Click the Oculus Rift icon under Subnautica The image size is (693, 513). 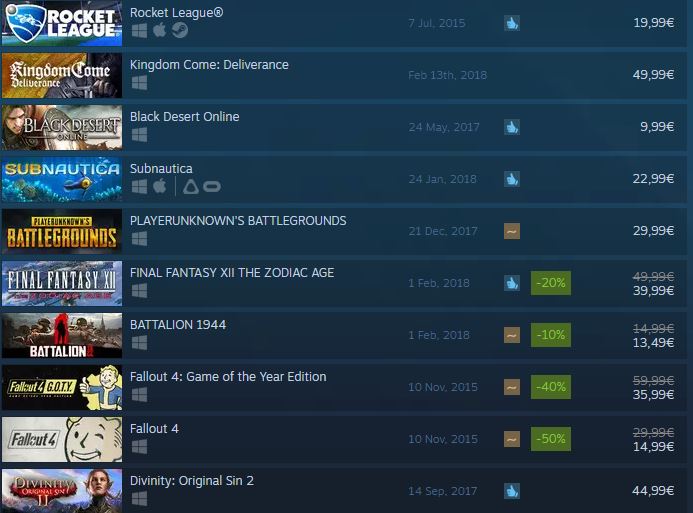tap(212, 187)
